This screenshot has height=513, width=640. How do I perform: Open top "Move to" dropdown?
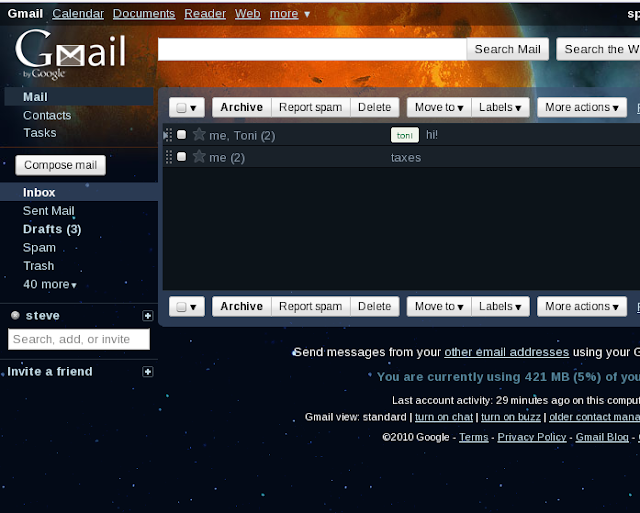pyautogui.click(x=439, y=107)
